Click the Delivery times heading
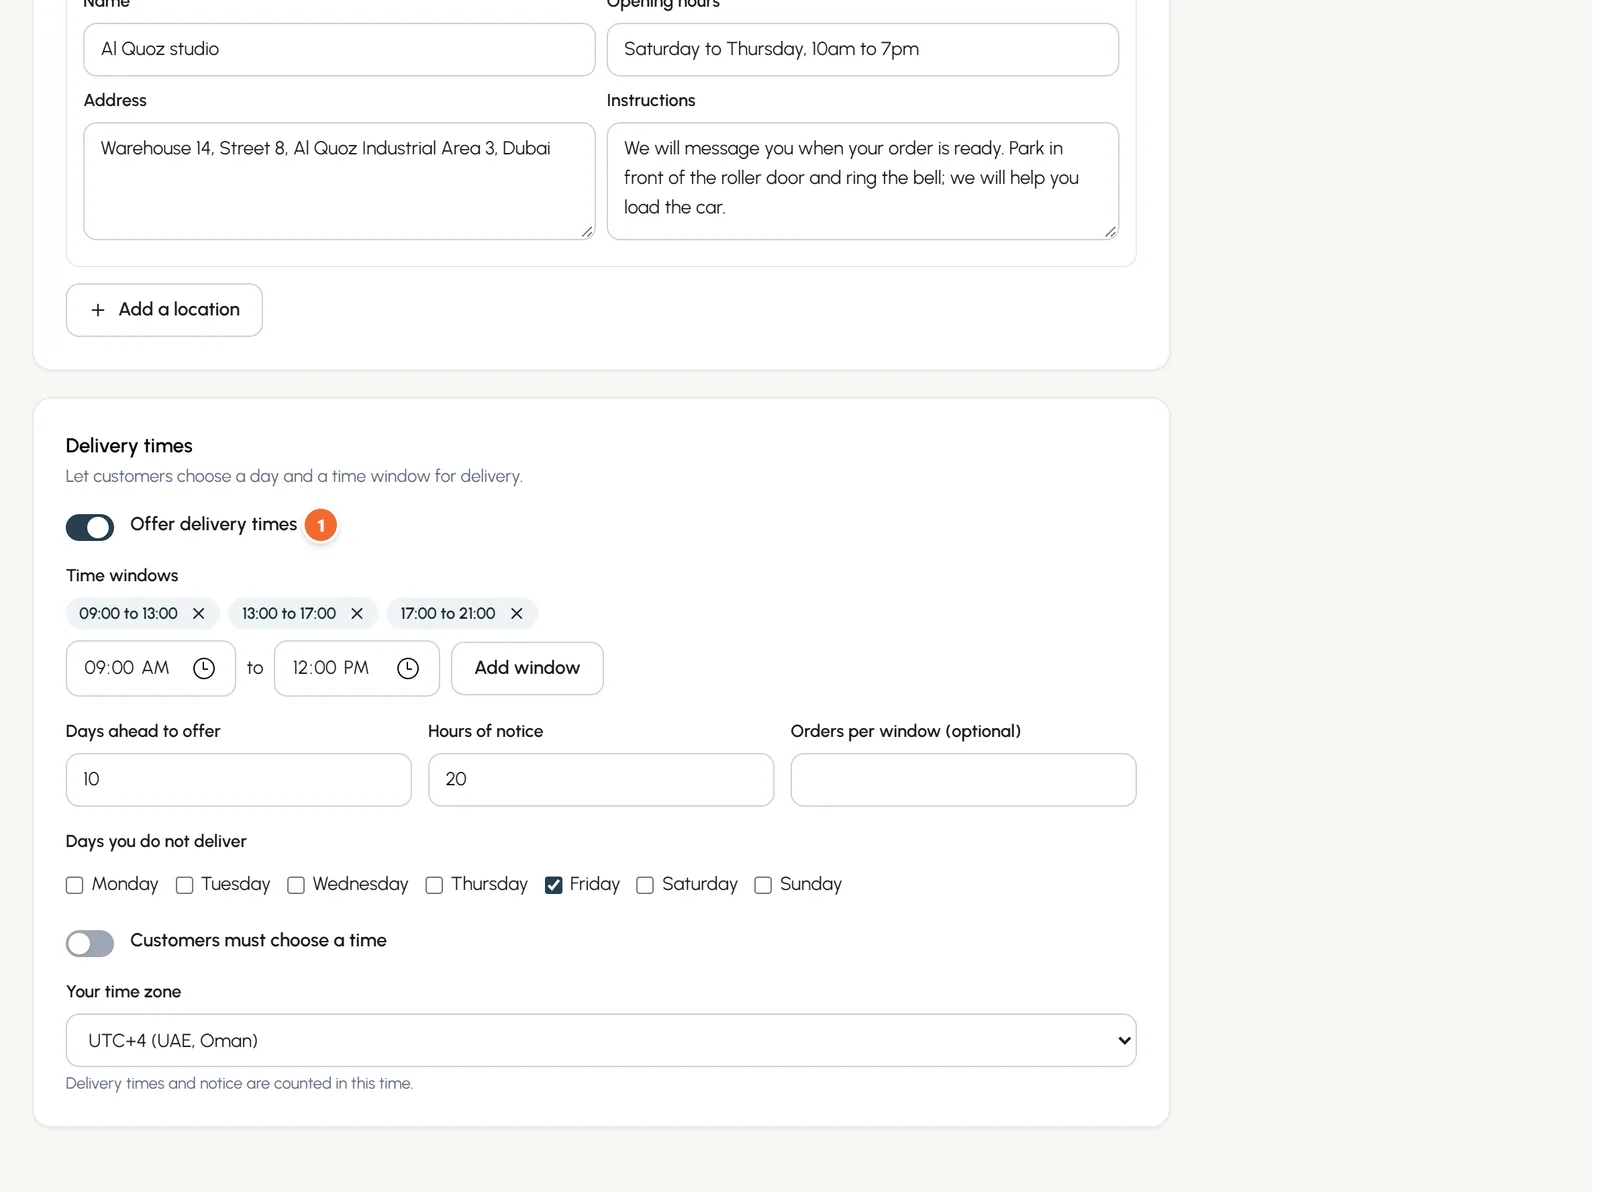 click(x=129, y=446)
